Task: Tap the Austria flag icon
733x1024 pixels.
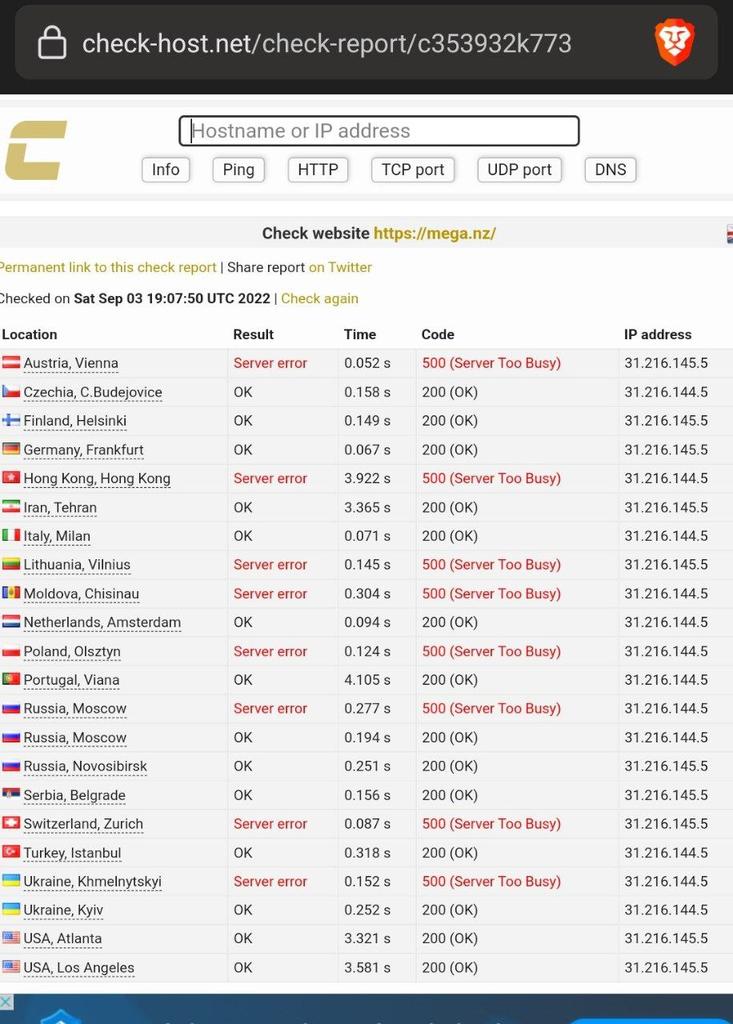Action: click(11, 362)
